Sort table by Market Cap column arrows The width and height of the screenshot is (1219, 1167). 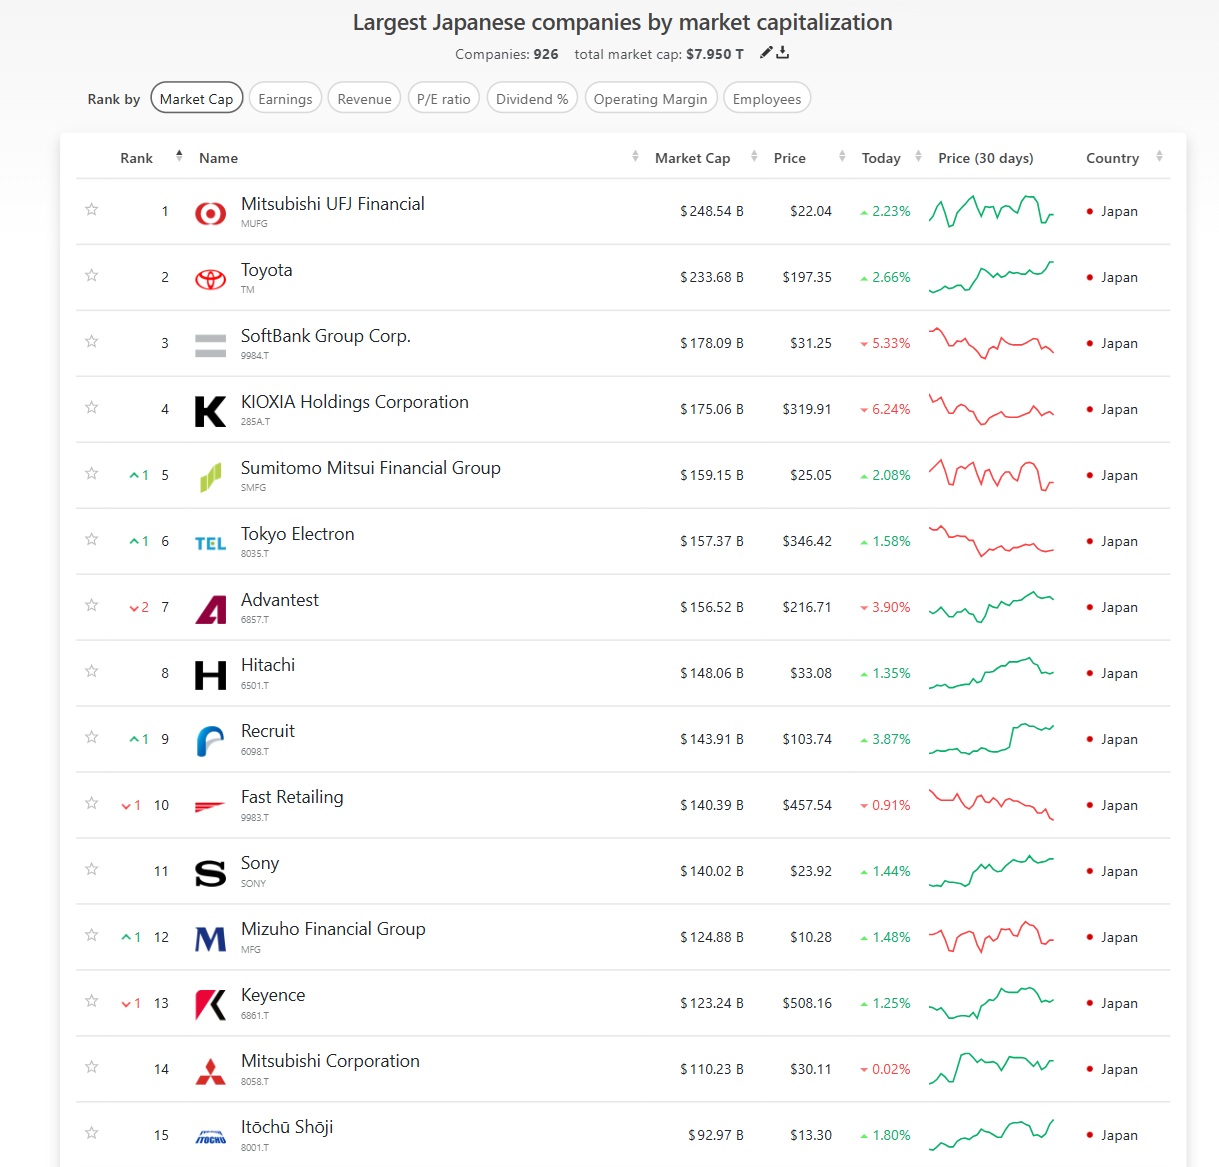[x=754, y=157]
